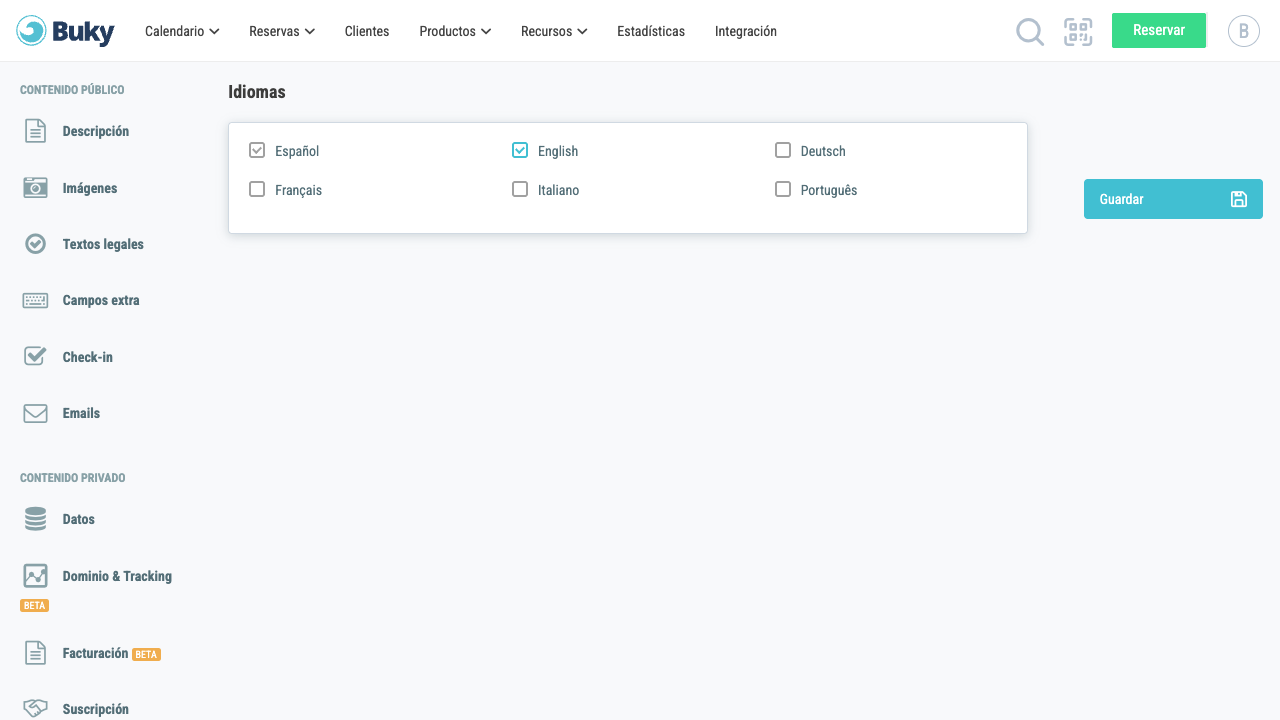Enable the Italiano language checkbox
This screenshot has height=720, width=1280.
click(520, 189)
